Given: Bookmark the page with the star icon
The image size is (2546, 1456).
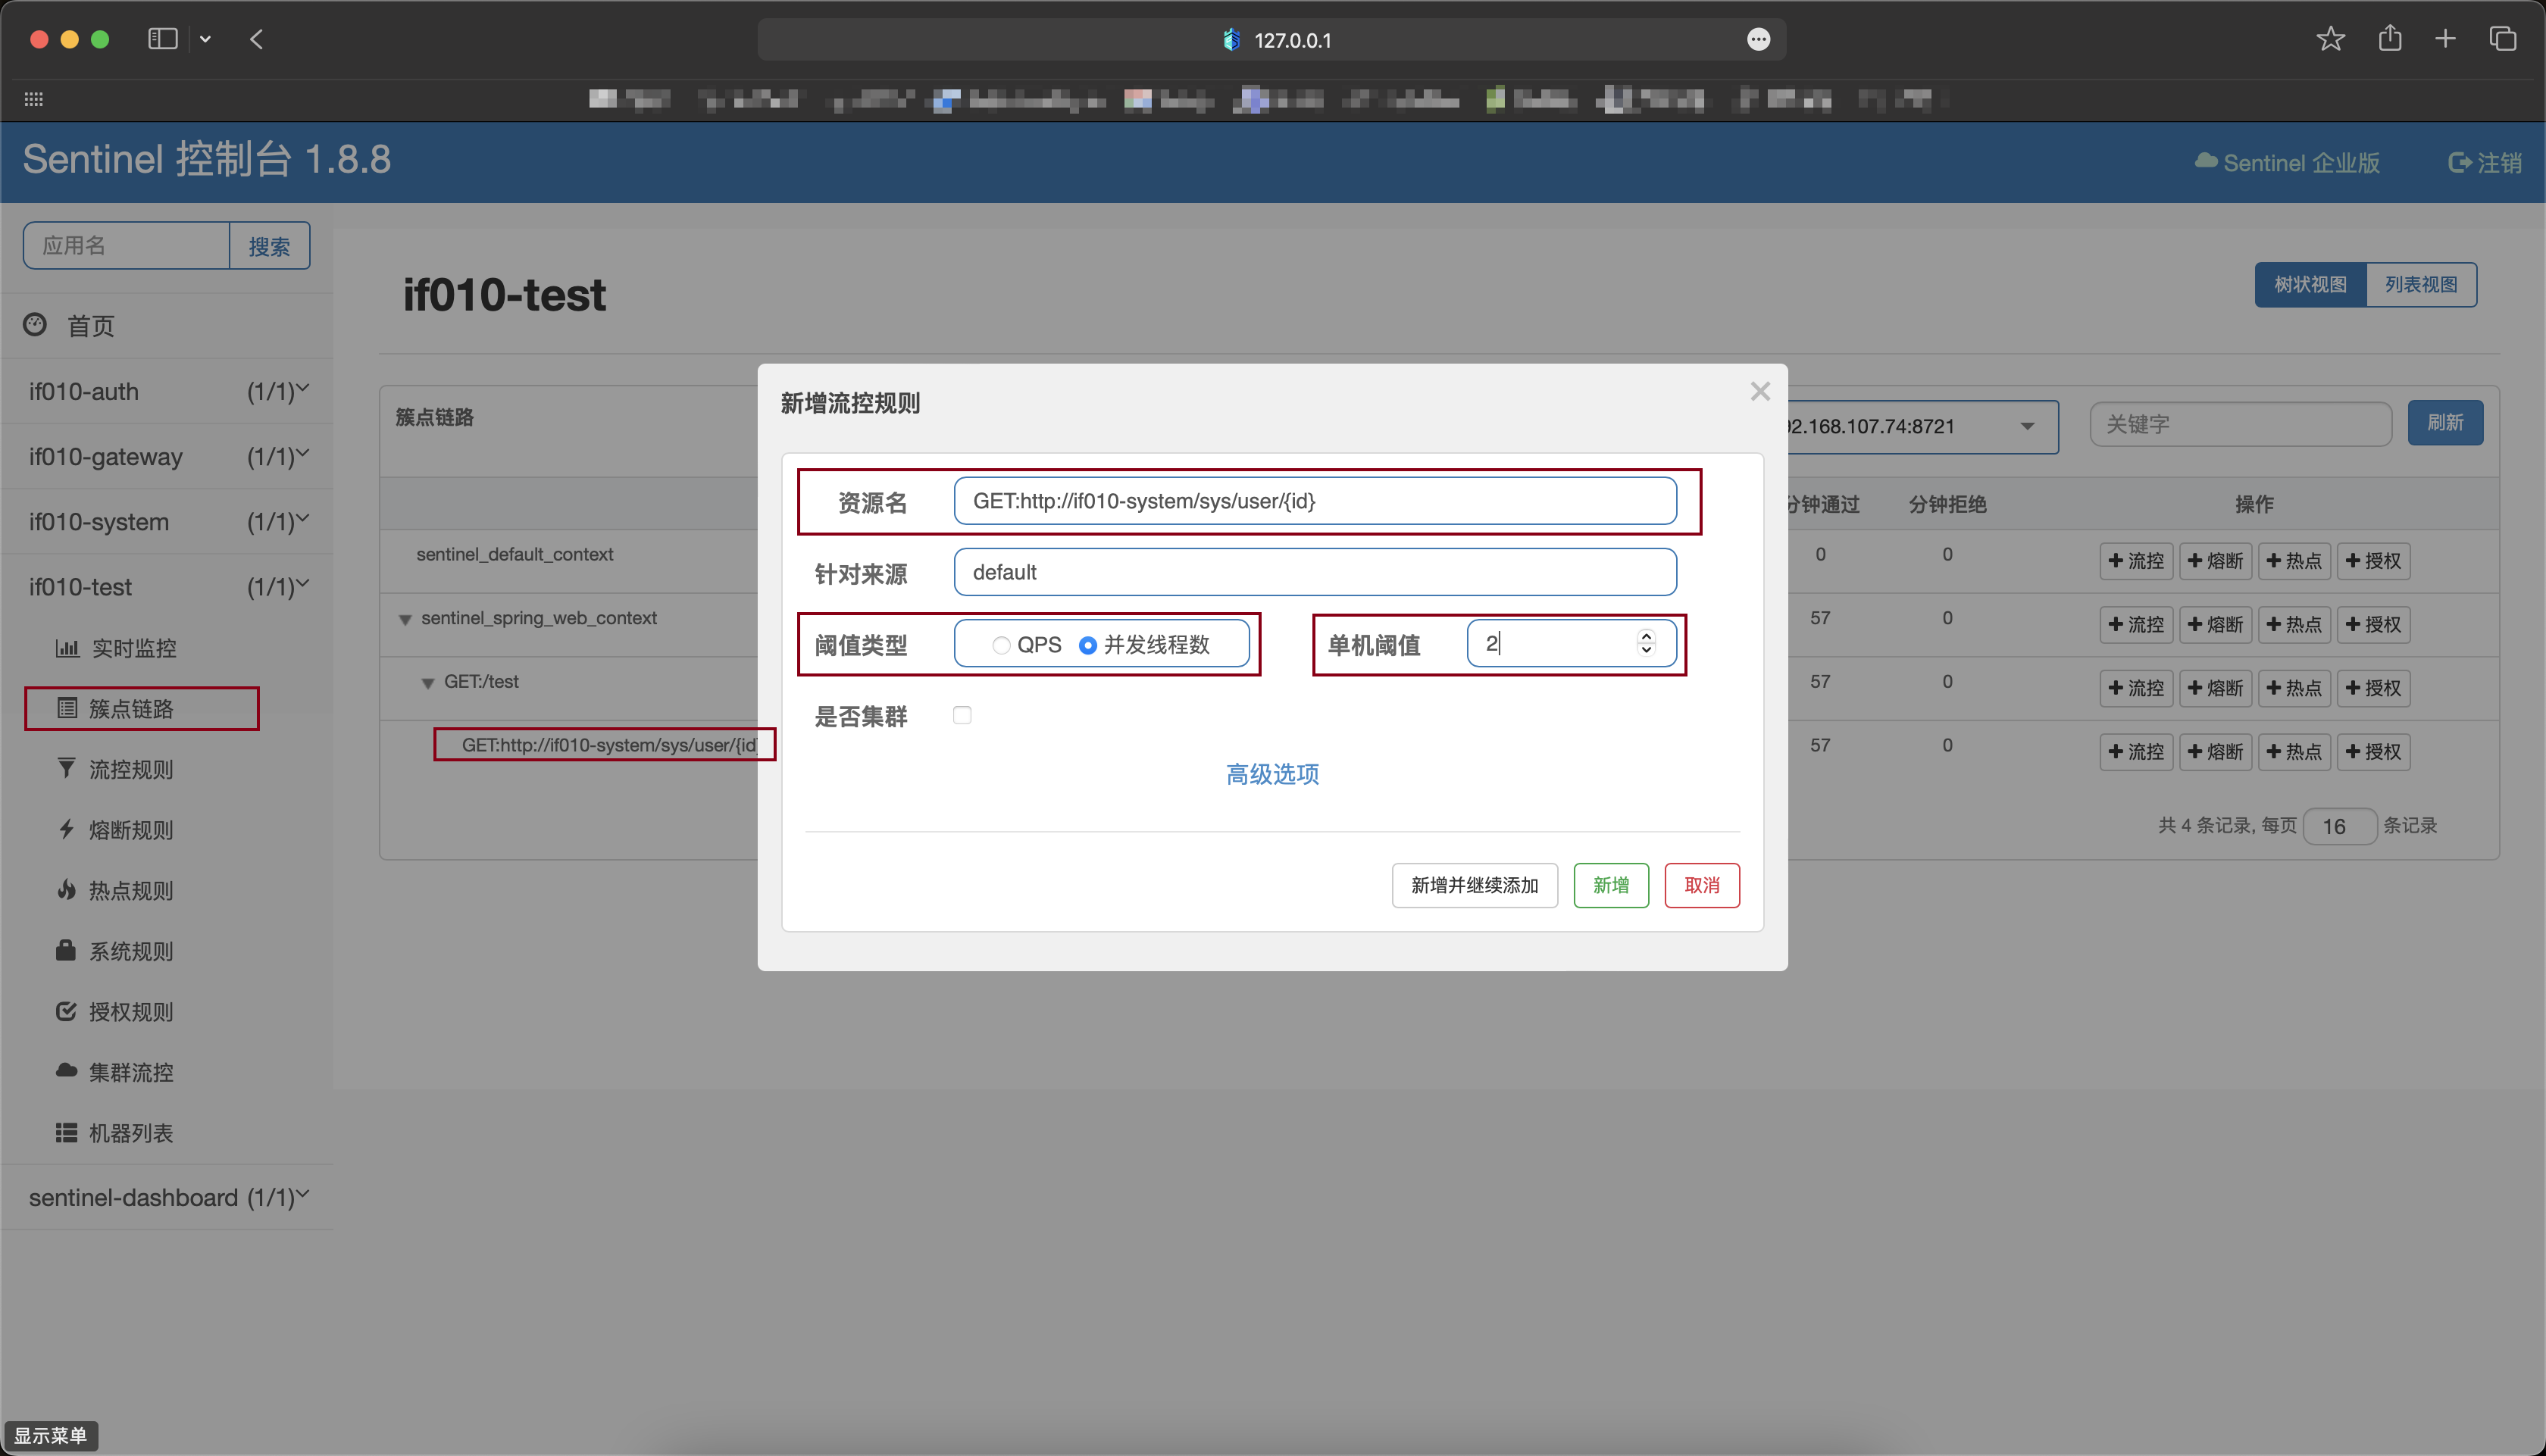Looking at the screenshot, I should coord(2330,39).
